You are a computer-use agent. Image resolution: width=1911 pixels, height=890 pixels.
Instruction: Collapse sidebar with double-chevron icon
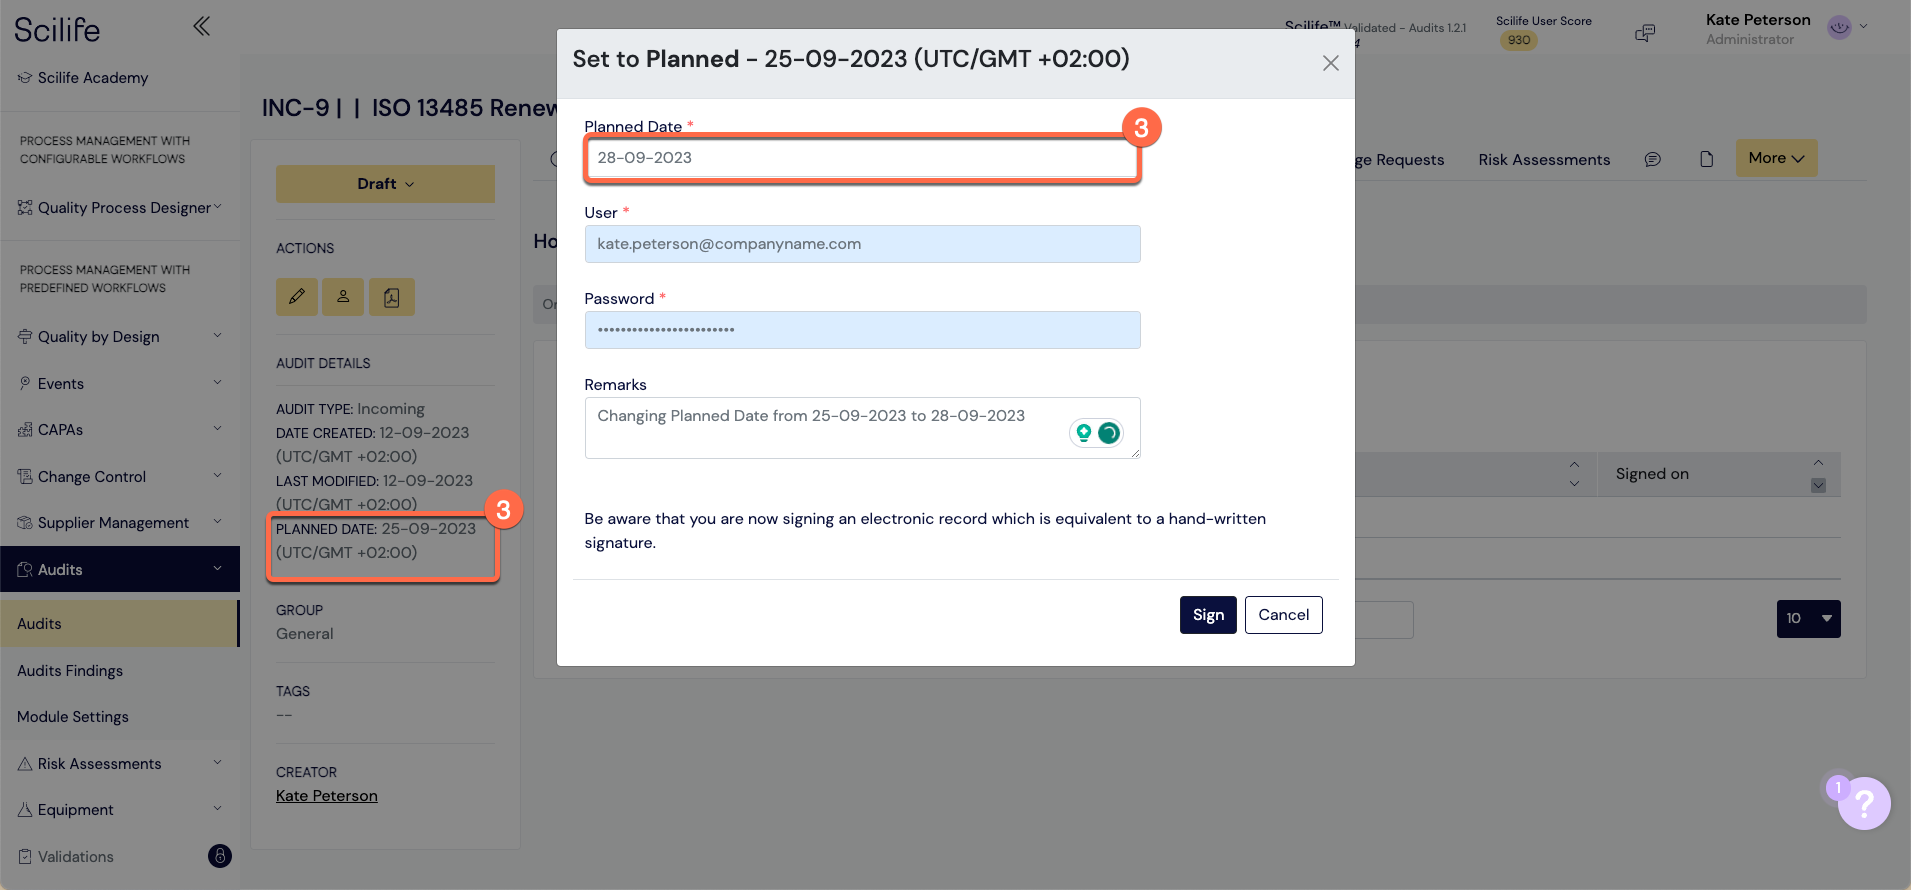point(201,26)
